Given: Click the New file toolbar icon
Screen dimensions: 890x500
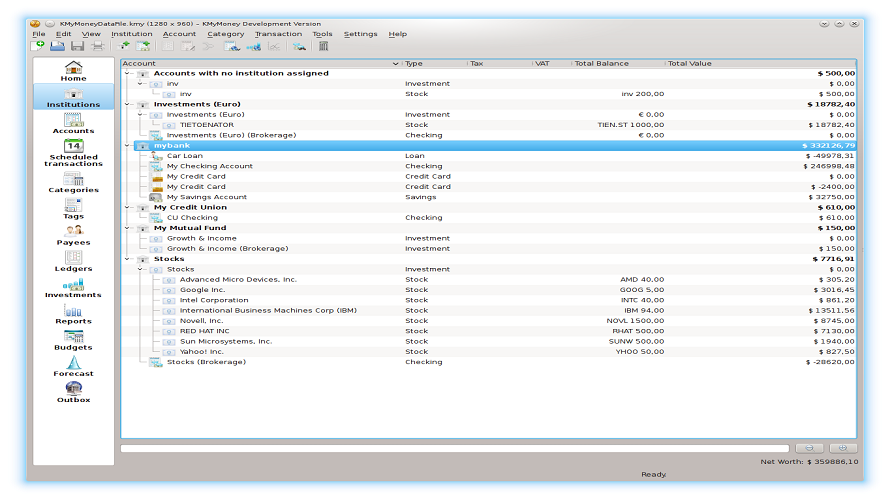Looking at the screenshot, I should click(x=38, y=46).
